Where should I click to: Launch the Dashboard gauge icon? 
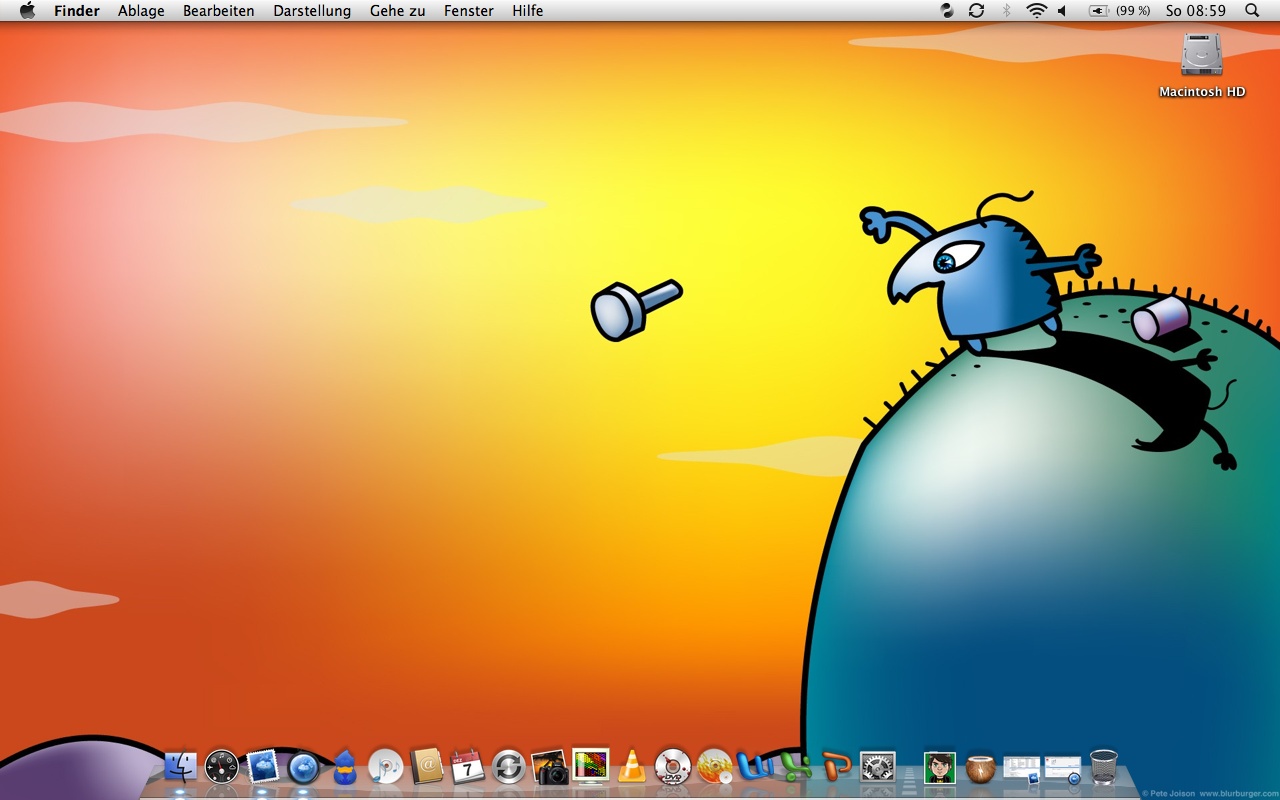coord(221,767)
